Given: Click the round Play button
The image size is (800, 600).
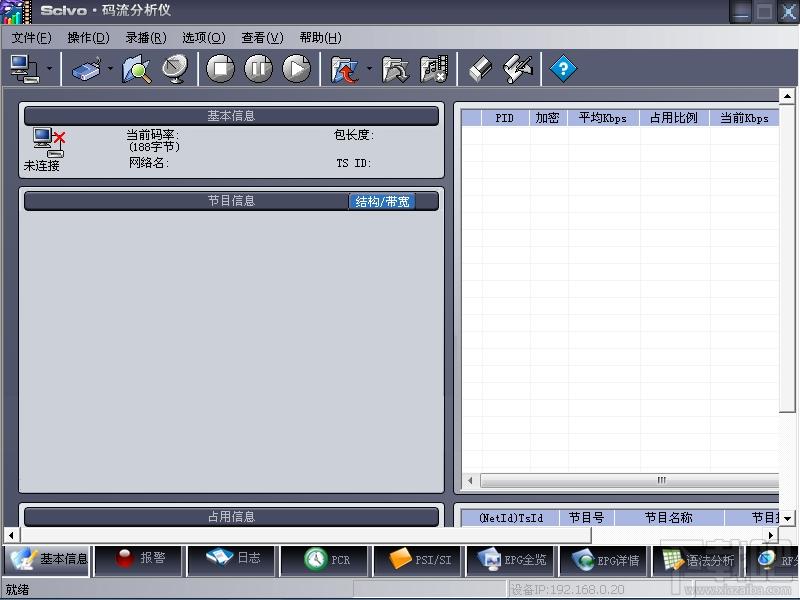Looking at the screenshot, I should click(296, 68).
